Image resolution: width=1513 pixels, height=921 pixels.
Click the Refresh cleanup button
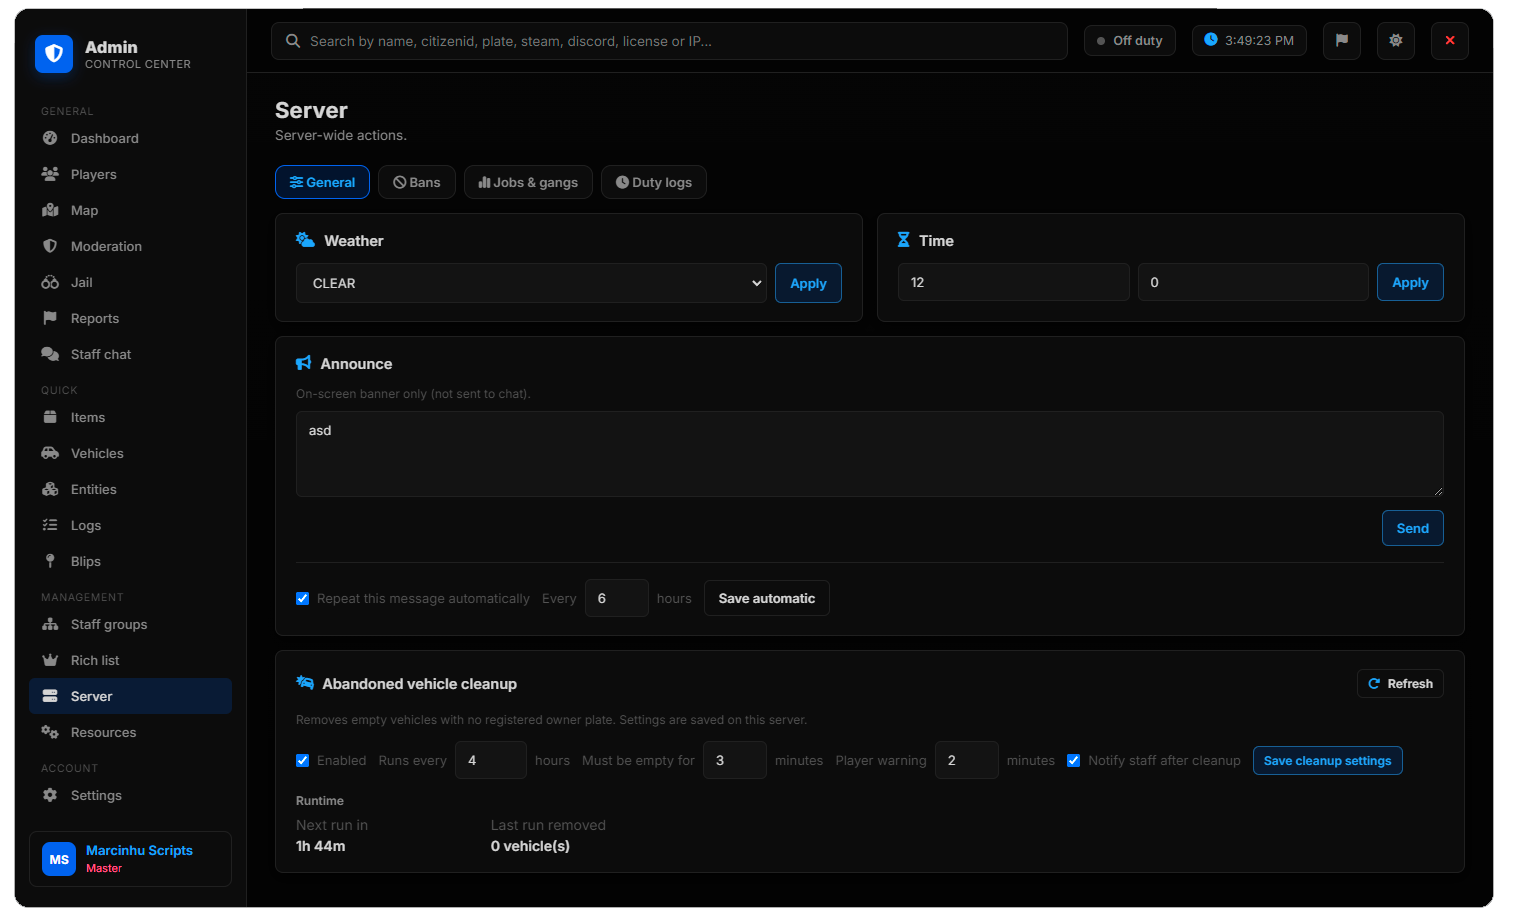click(x=1400, y=684)
